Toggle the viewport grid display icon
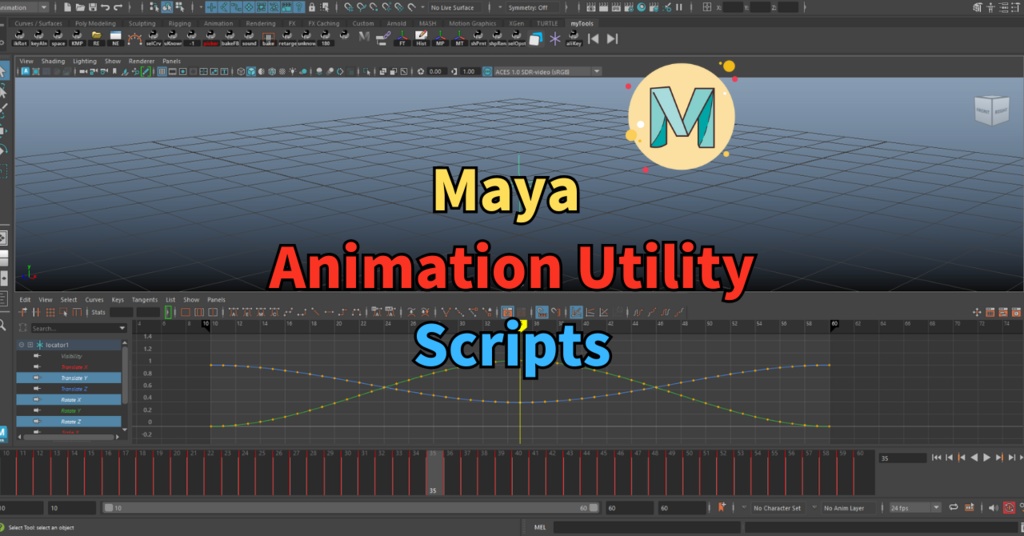 (161, 71)
